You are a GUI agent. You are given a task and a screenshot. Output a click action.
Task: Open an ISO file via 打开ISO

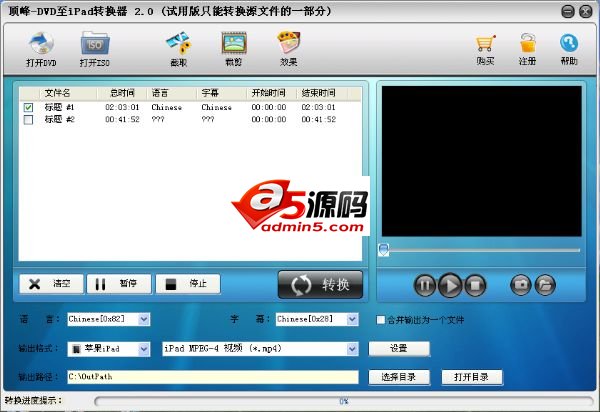pyautogui.click(x=95, y=50)
